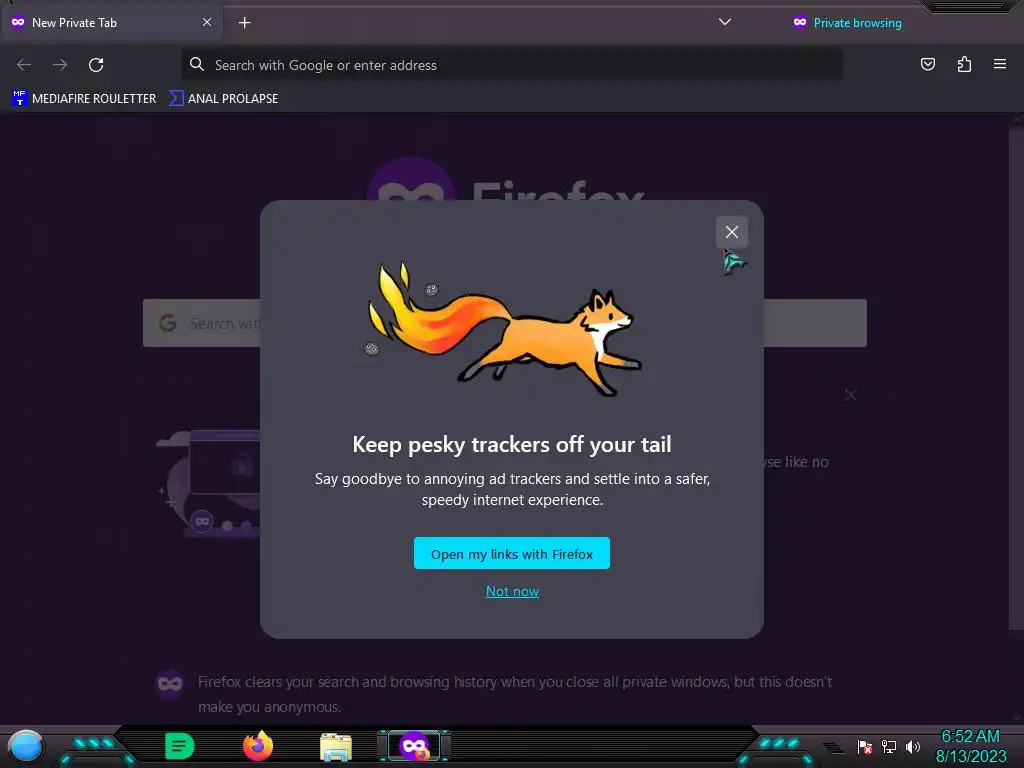1024x768 pixels.
Task: Click the Private browsing indicator
Action: click(847, 23)
